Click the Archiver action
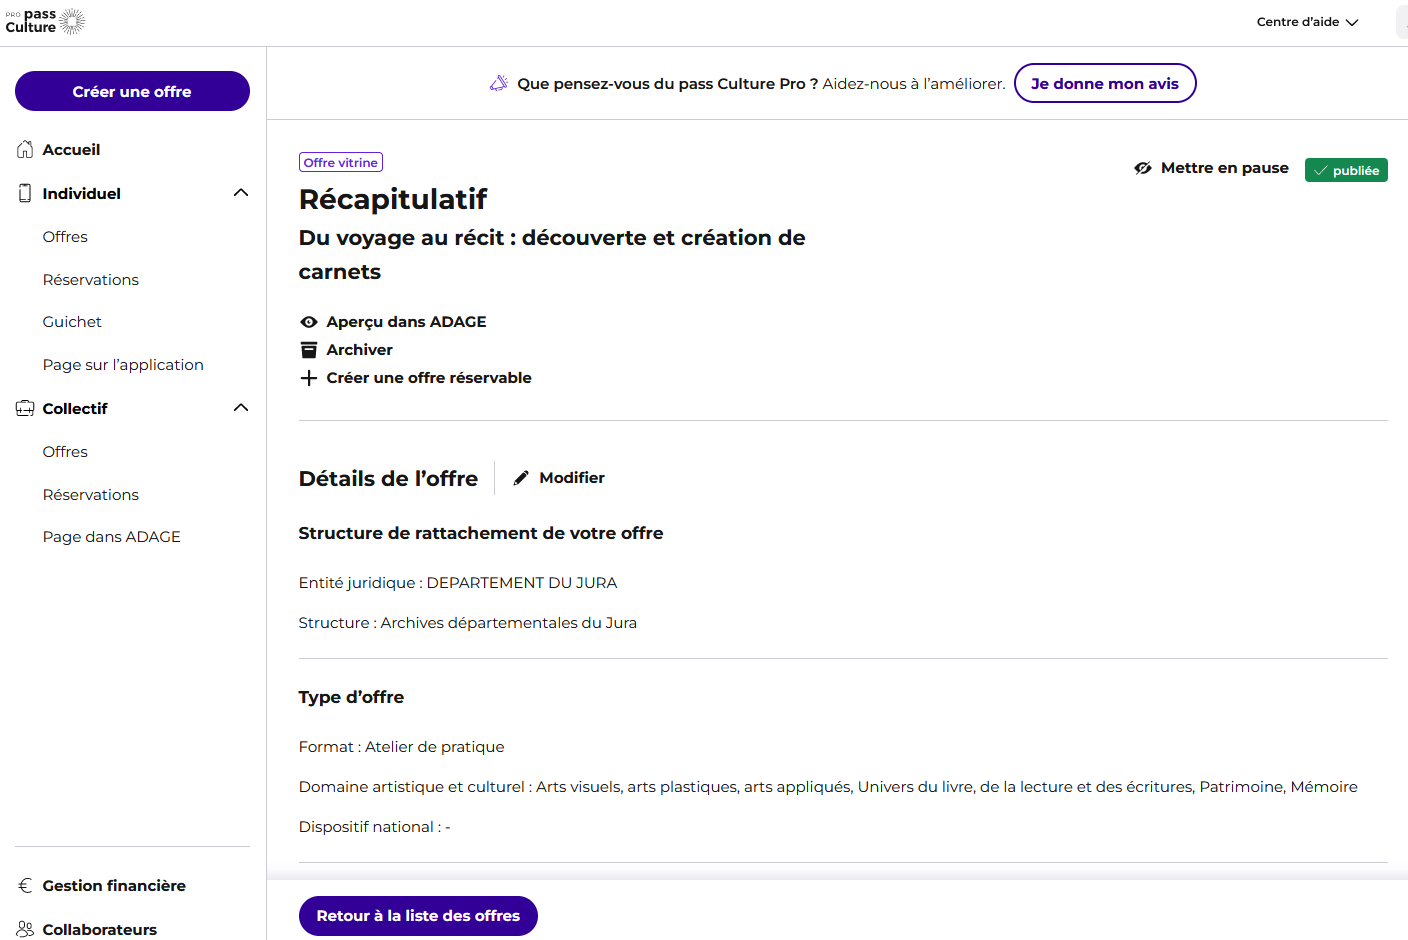Screen dimensions: 1408x940 [347, 350]
